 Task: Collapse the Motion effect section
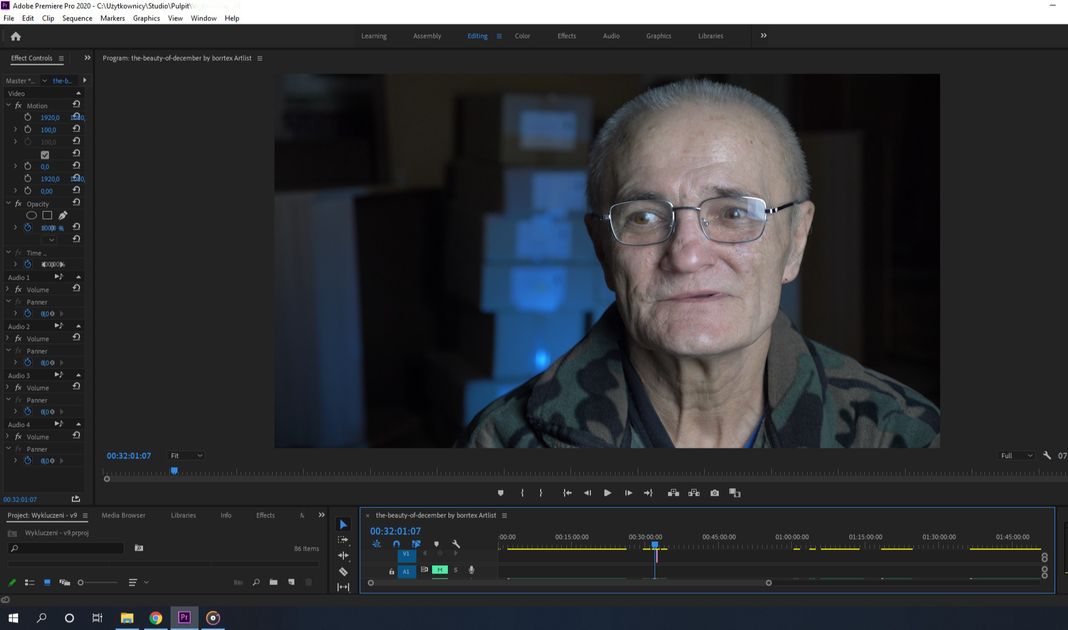pos(9,105)
